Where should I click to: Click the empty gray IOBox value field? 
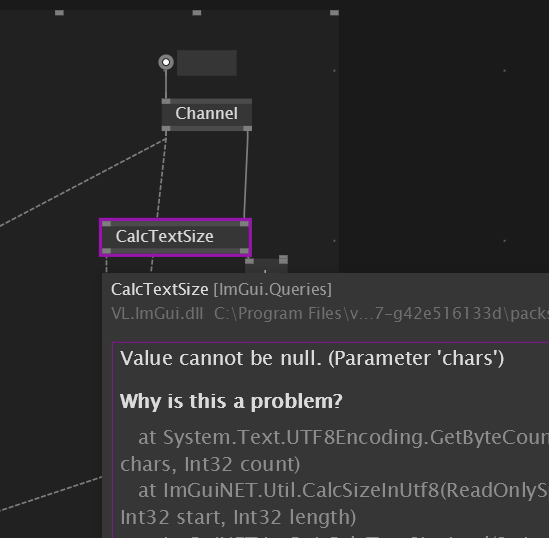207,63
